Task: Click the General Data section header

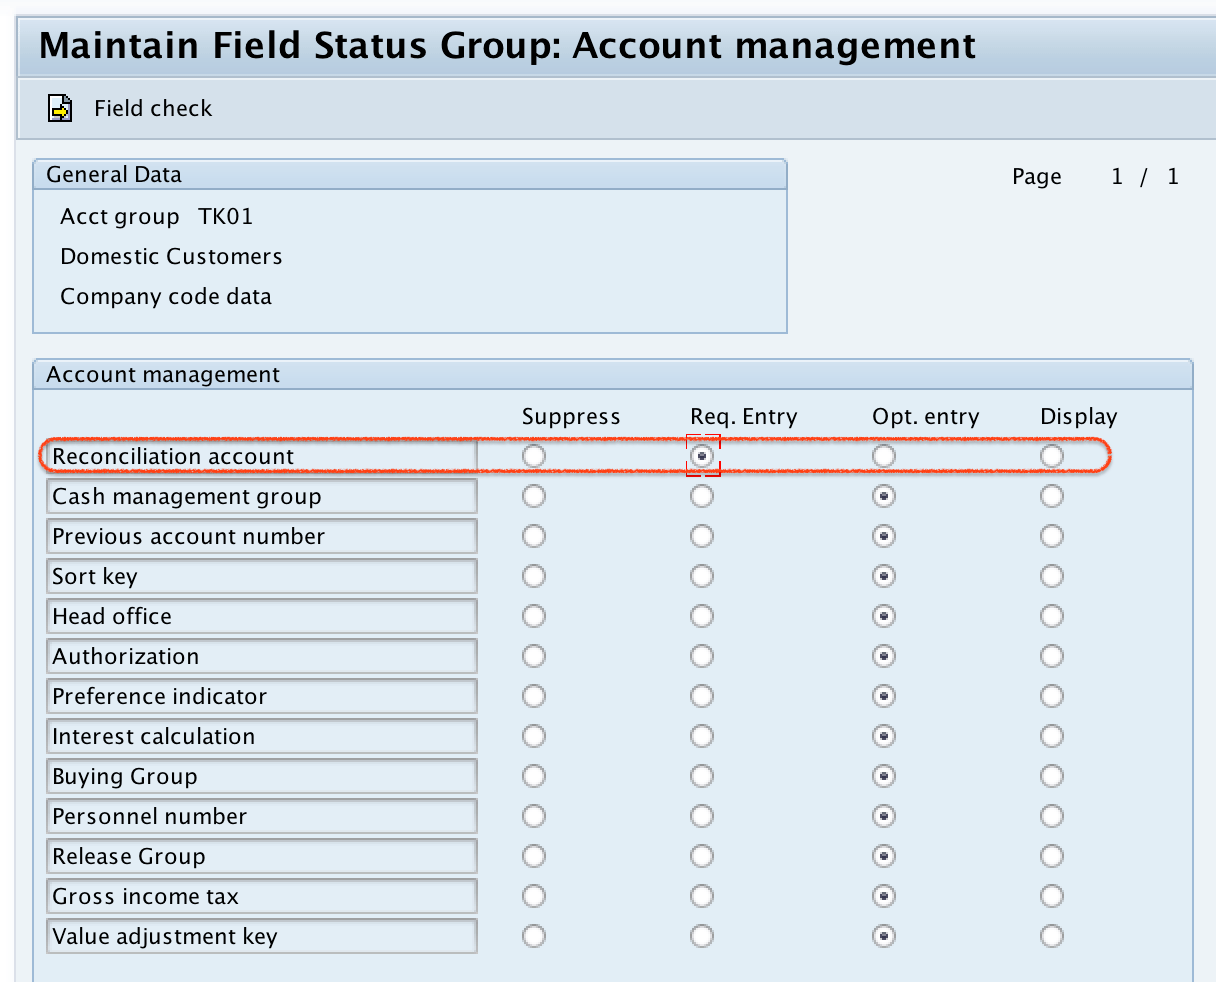Action: point(113,173)
